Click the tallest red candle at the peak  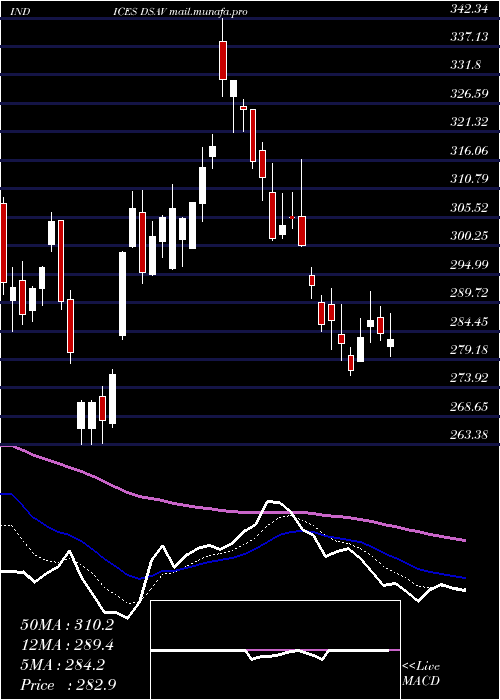[x=223, y=60]
